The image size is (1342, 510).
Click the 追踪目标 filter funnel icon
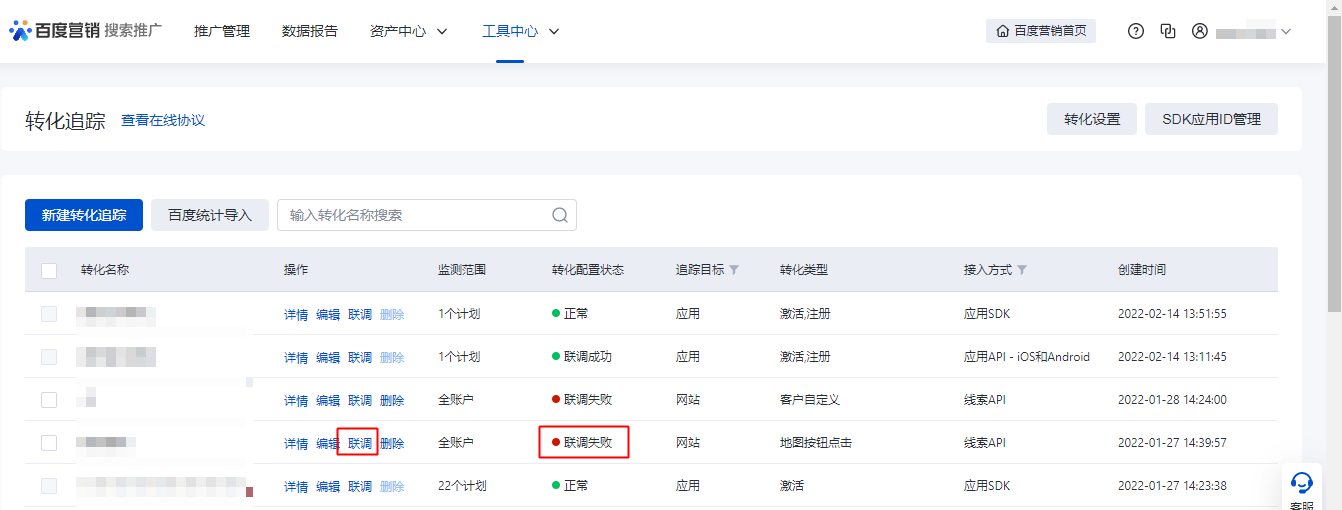734,270
